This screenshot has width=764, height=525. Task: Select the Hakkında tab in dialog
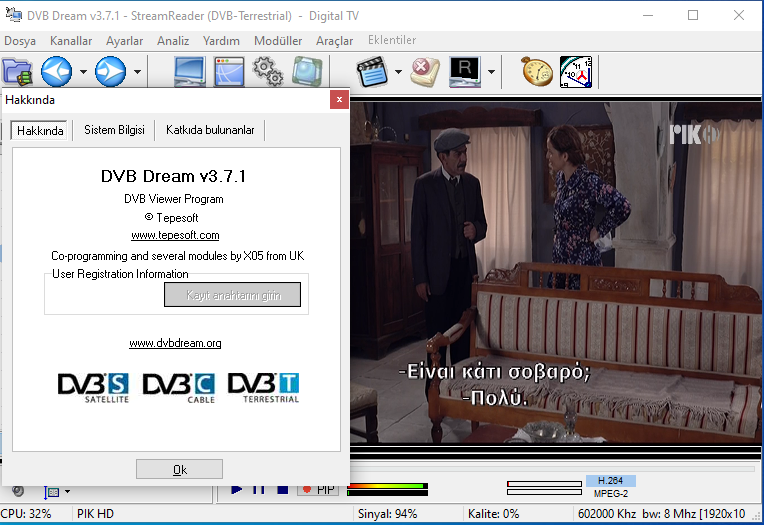(40, 131)
